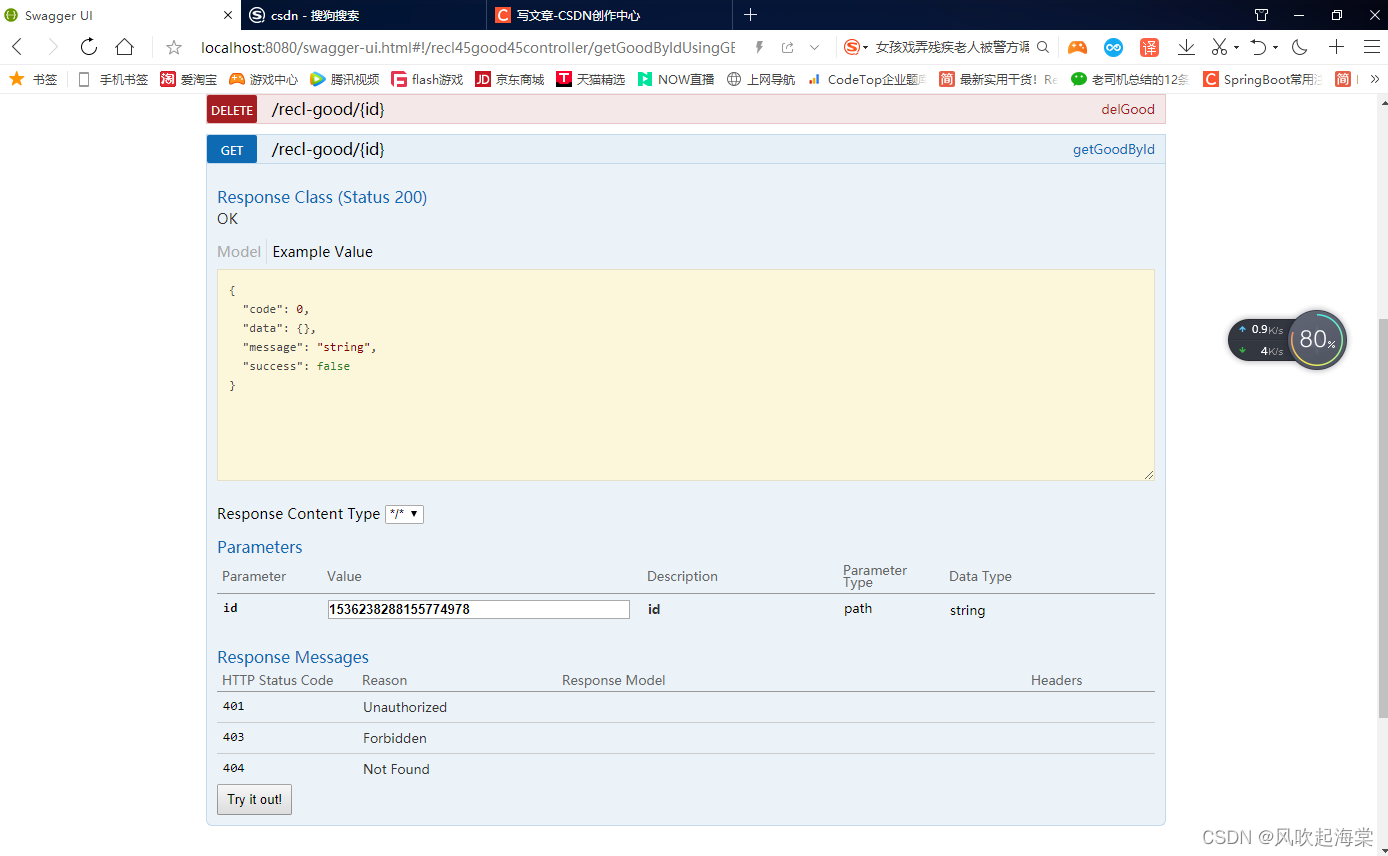Switch to the Model tab

(239, 251)
